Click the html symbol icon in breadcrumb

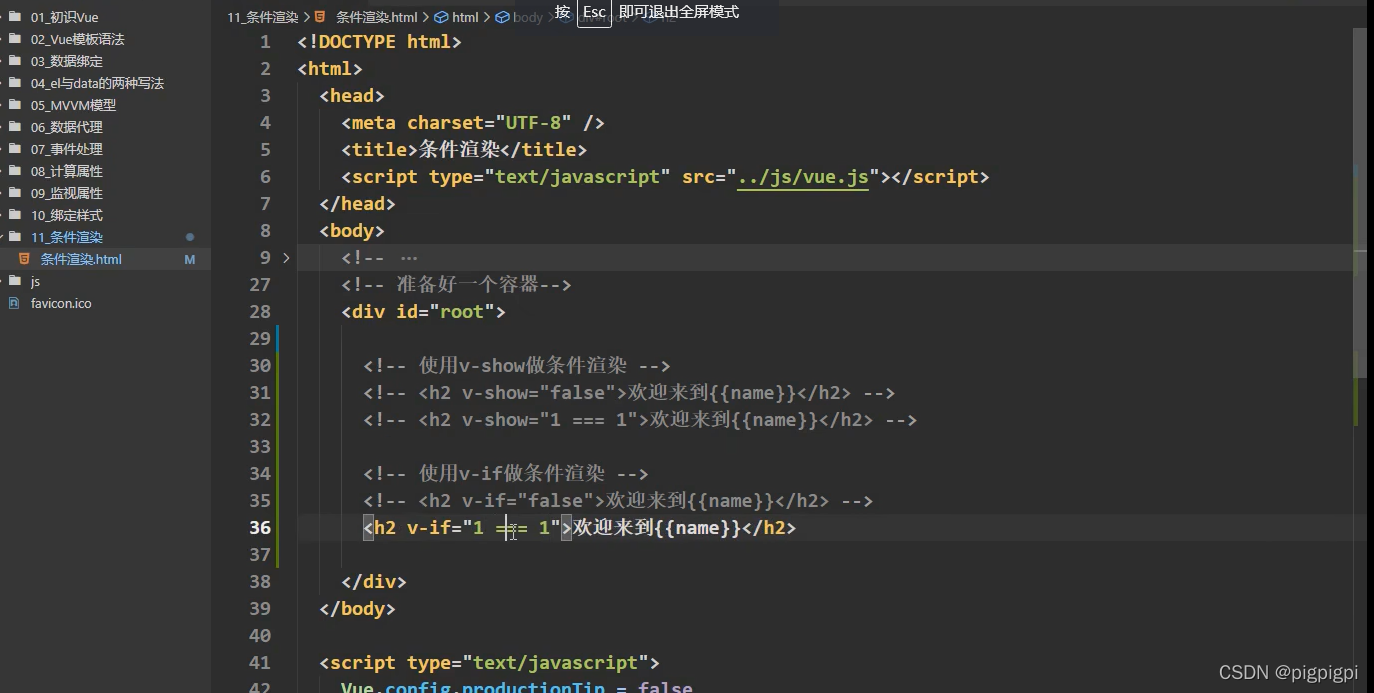[441, 17]
